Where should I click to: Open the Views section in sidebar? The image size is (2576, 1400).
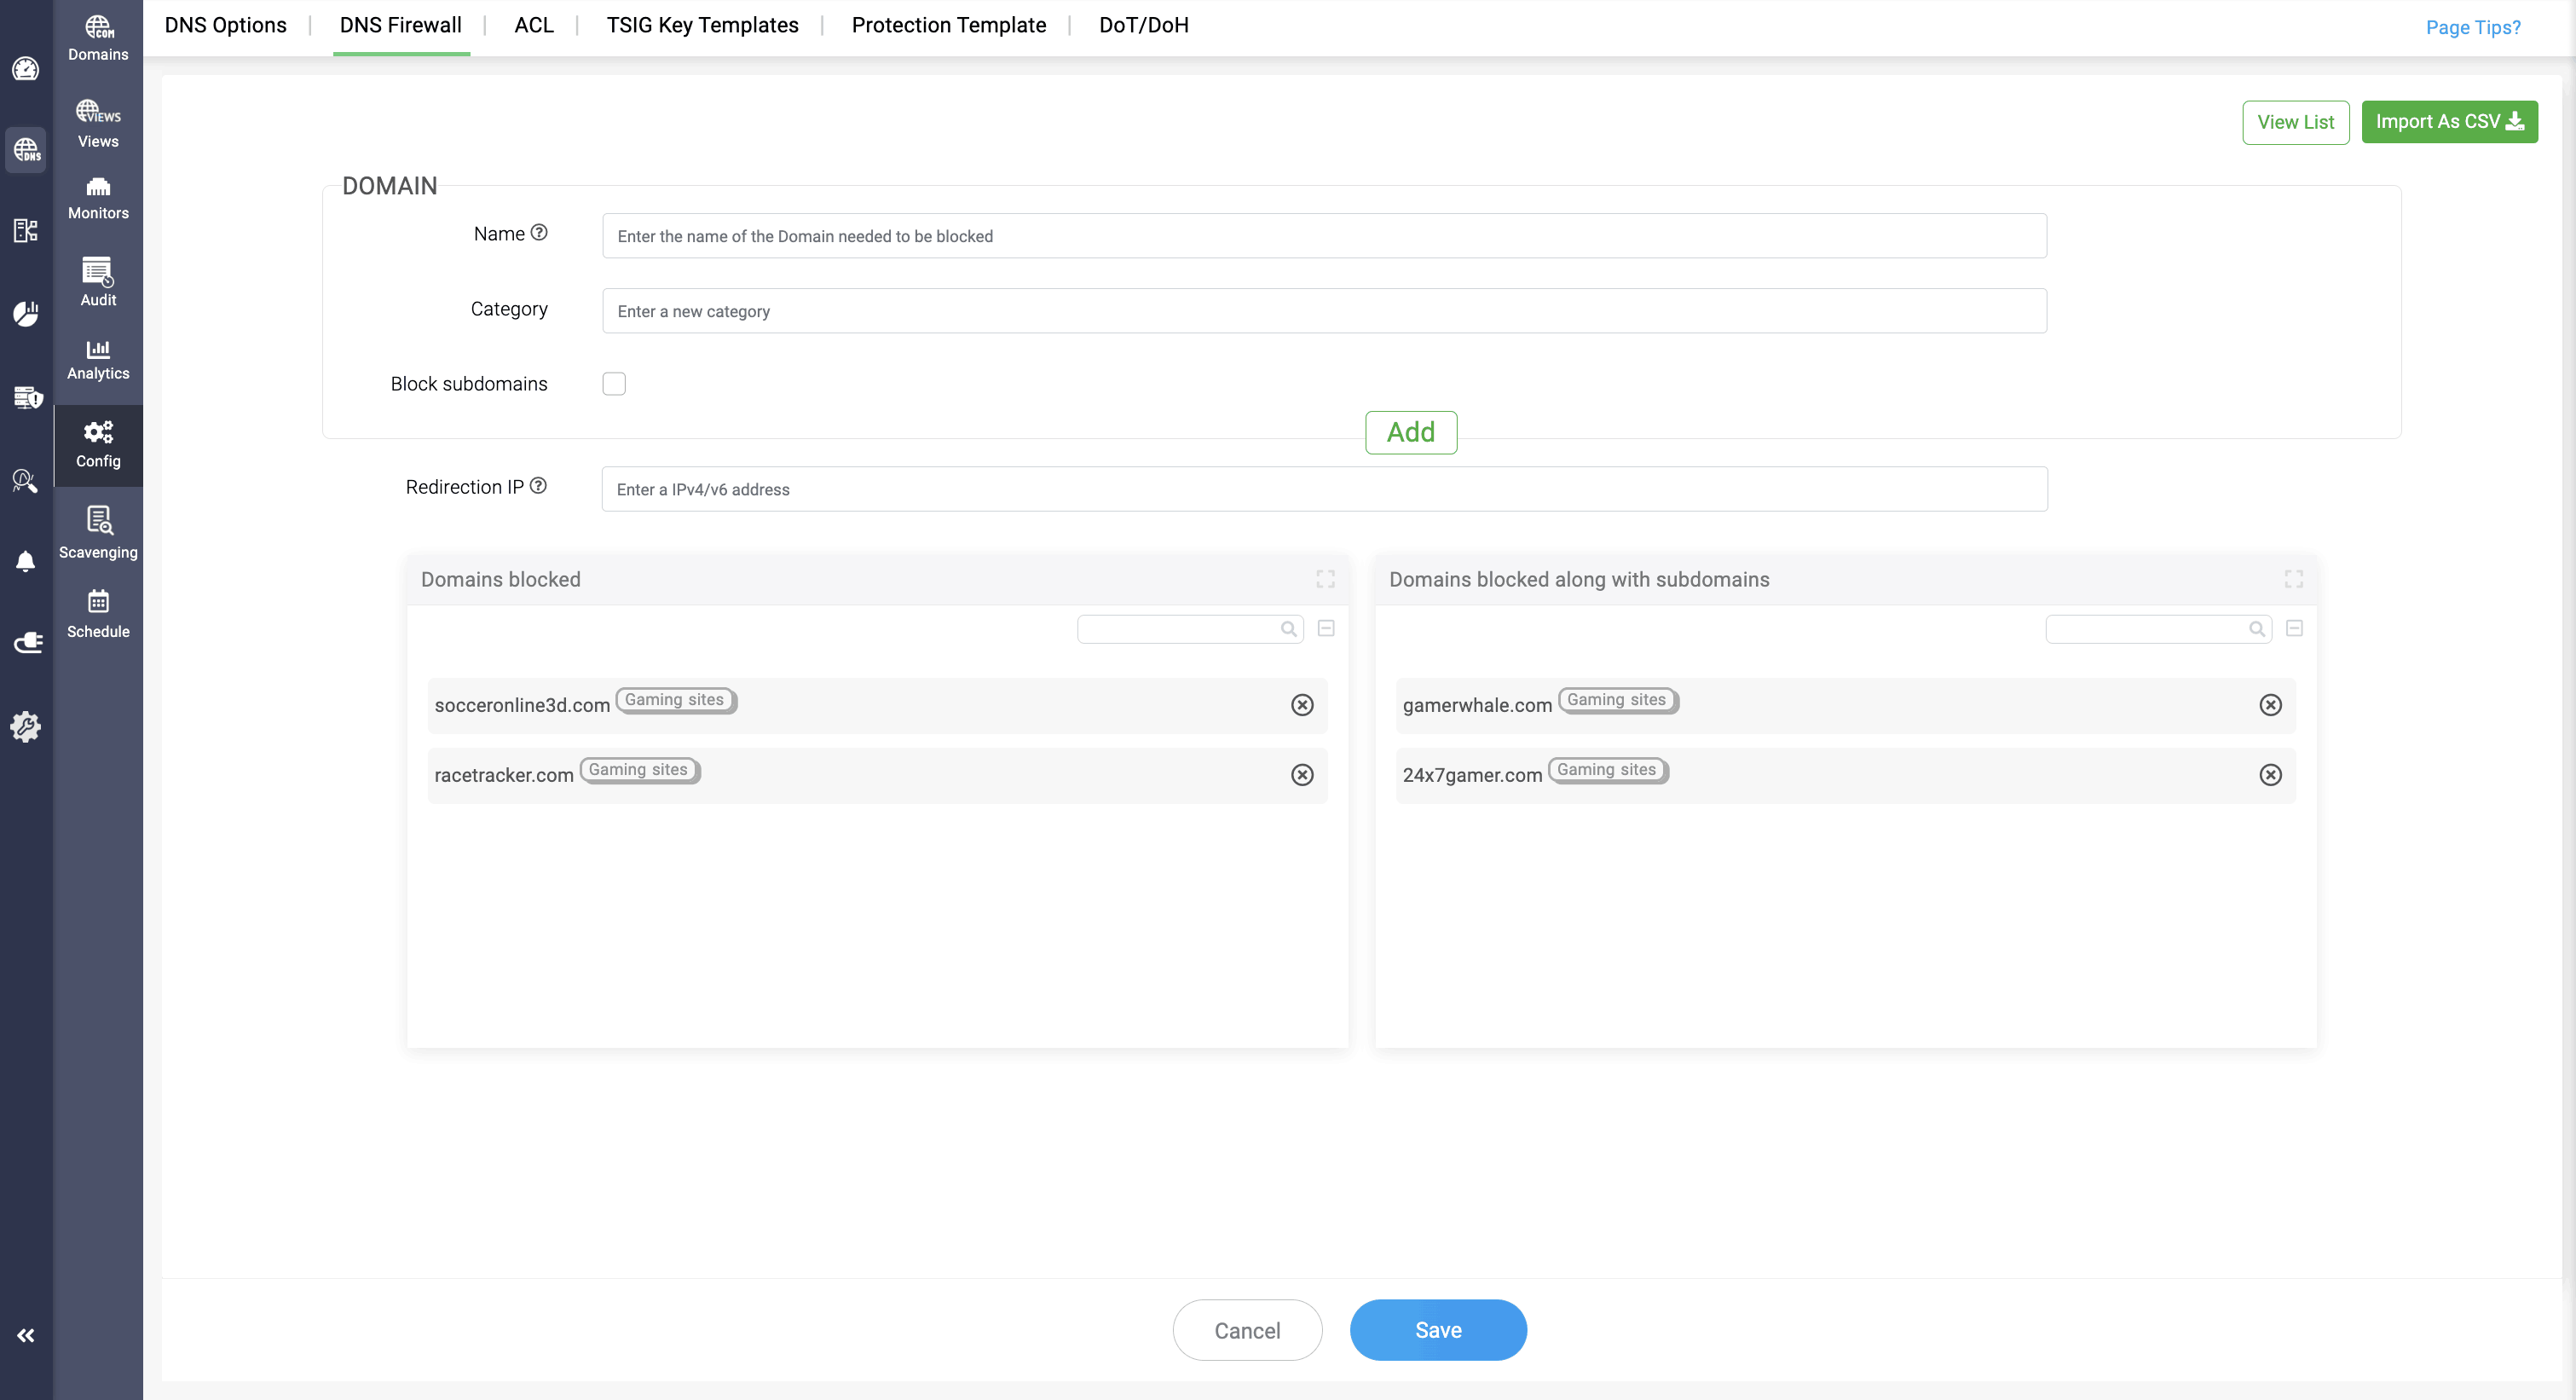(97, 122)
